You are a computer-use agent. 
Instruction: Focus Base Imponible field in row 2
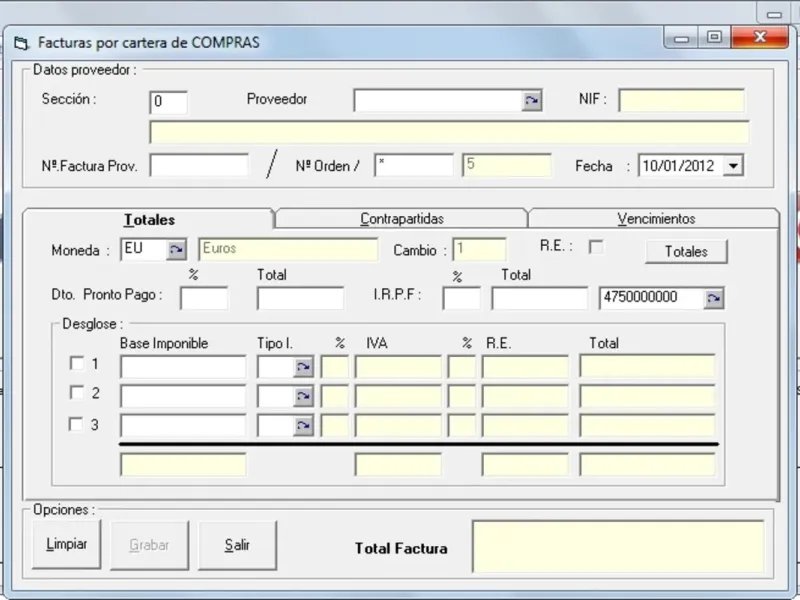[x=183, y=396]
